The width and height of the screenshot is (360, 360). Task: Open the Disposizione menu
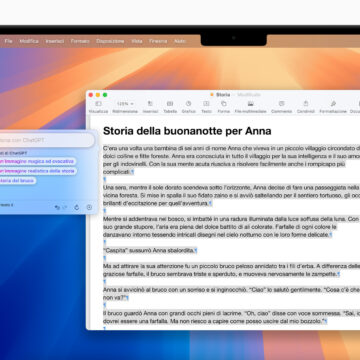point(110,41)
